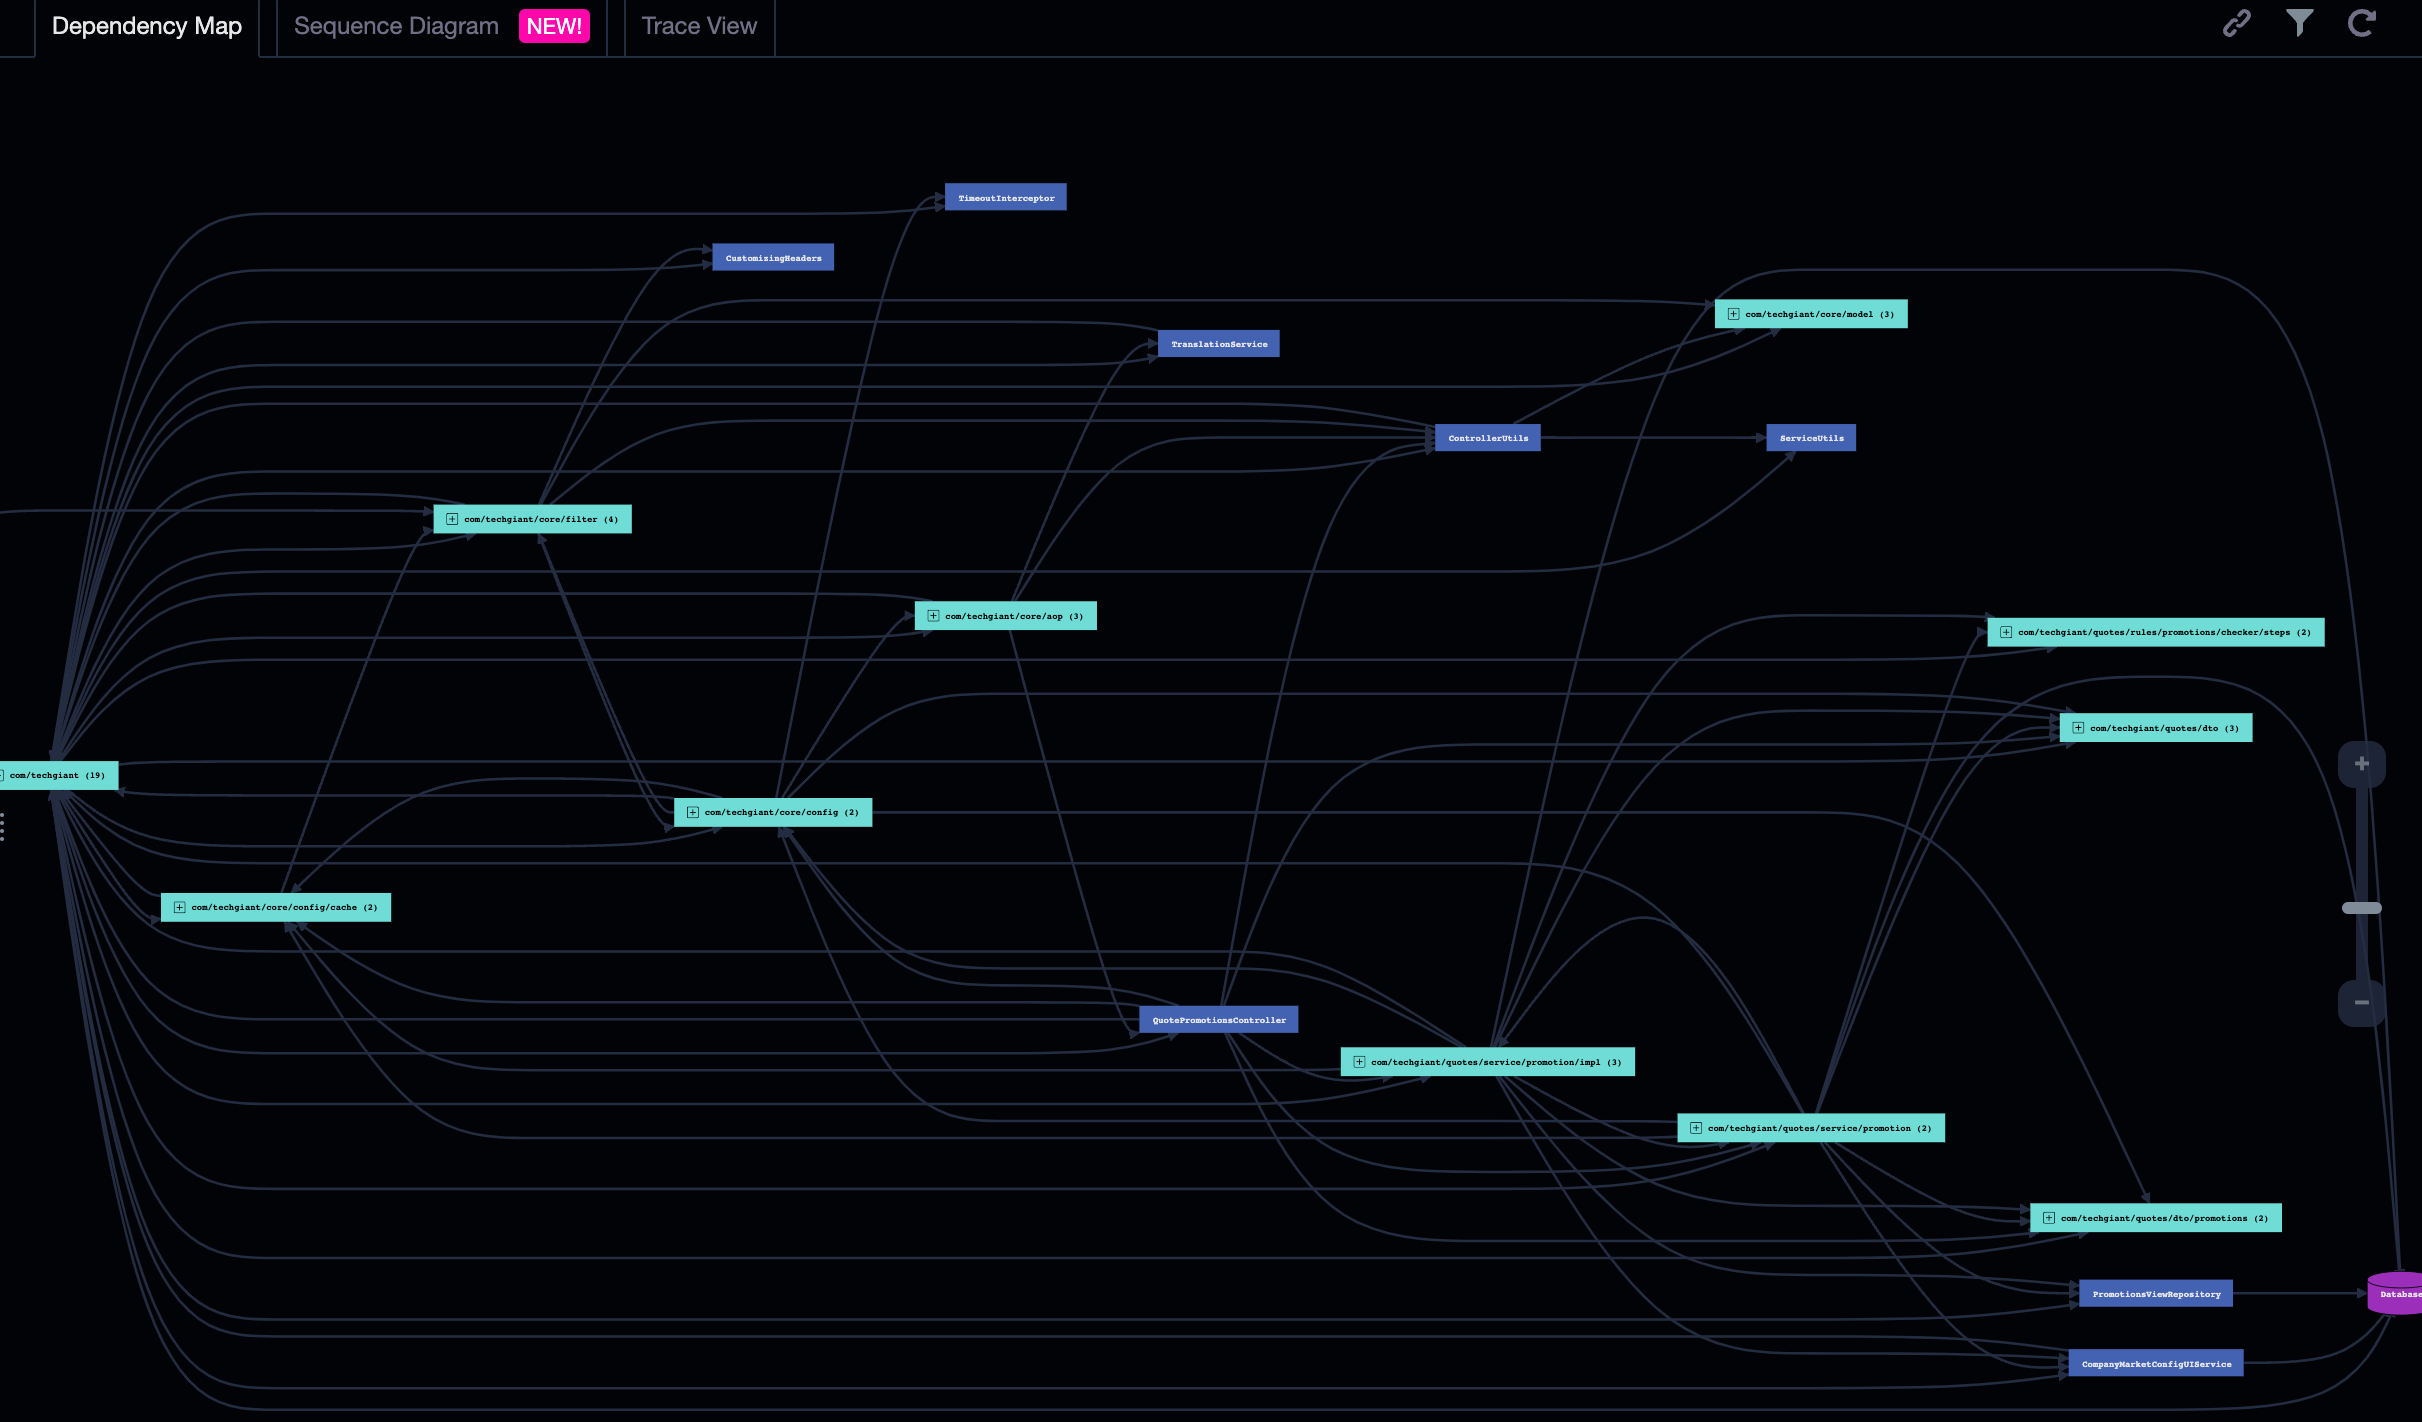
Task: Expand the com/techgiant/core/filter package
Action: pyautogui.click(x=452, y=518)
